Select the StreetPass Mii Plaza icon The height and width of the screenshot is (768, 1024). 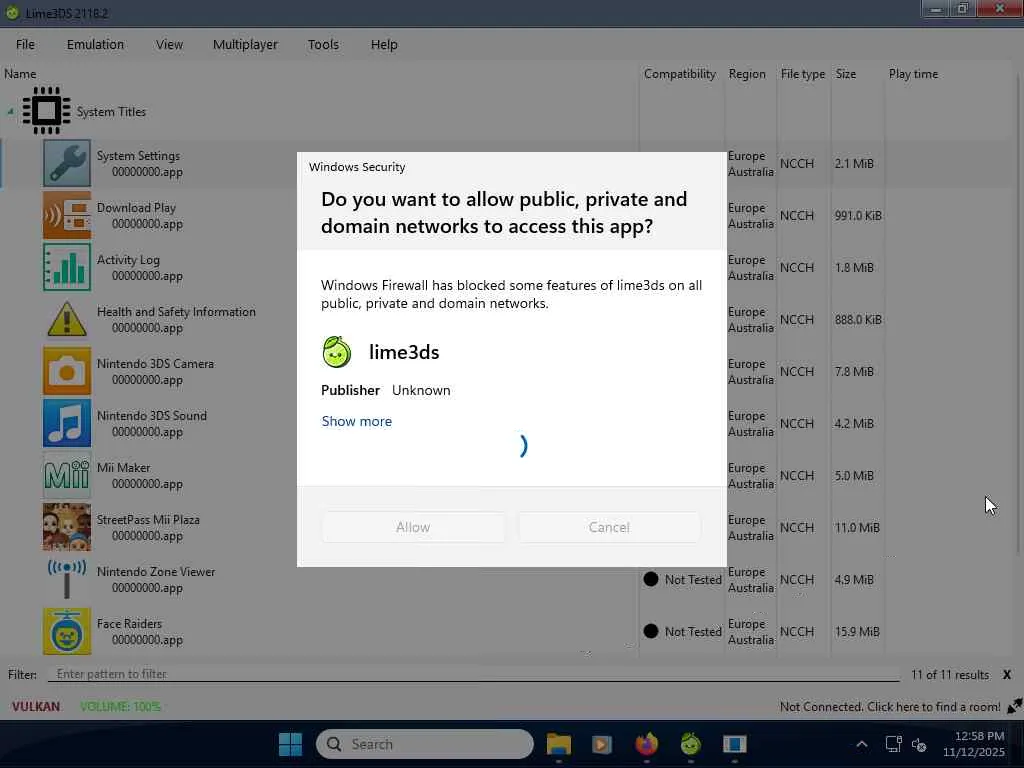point(67,527)
